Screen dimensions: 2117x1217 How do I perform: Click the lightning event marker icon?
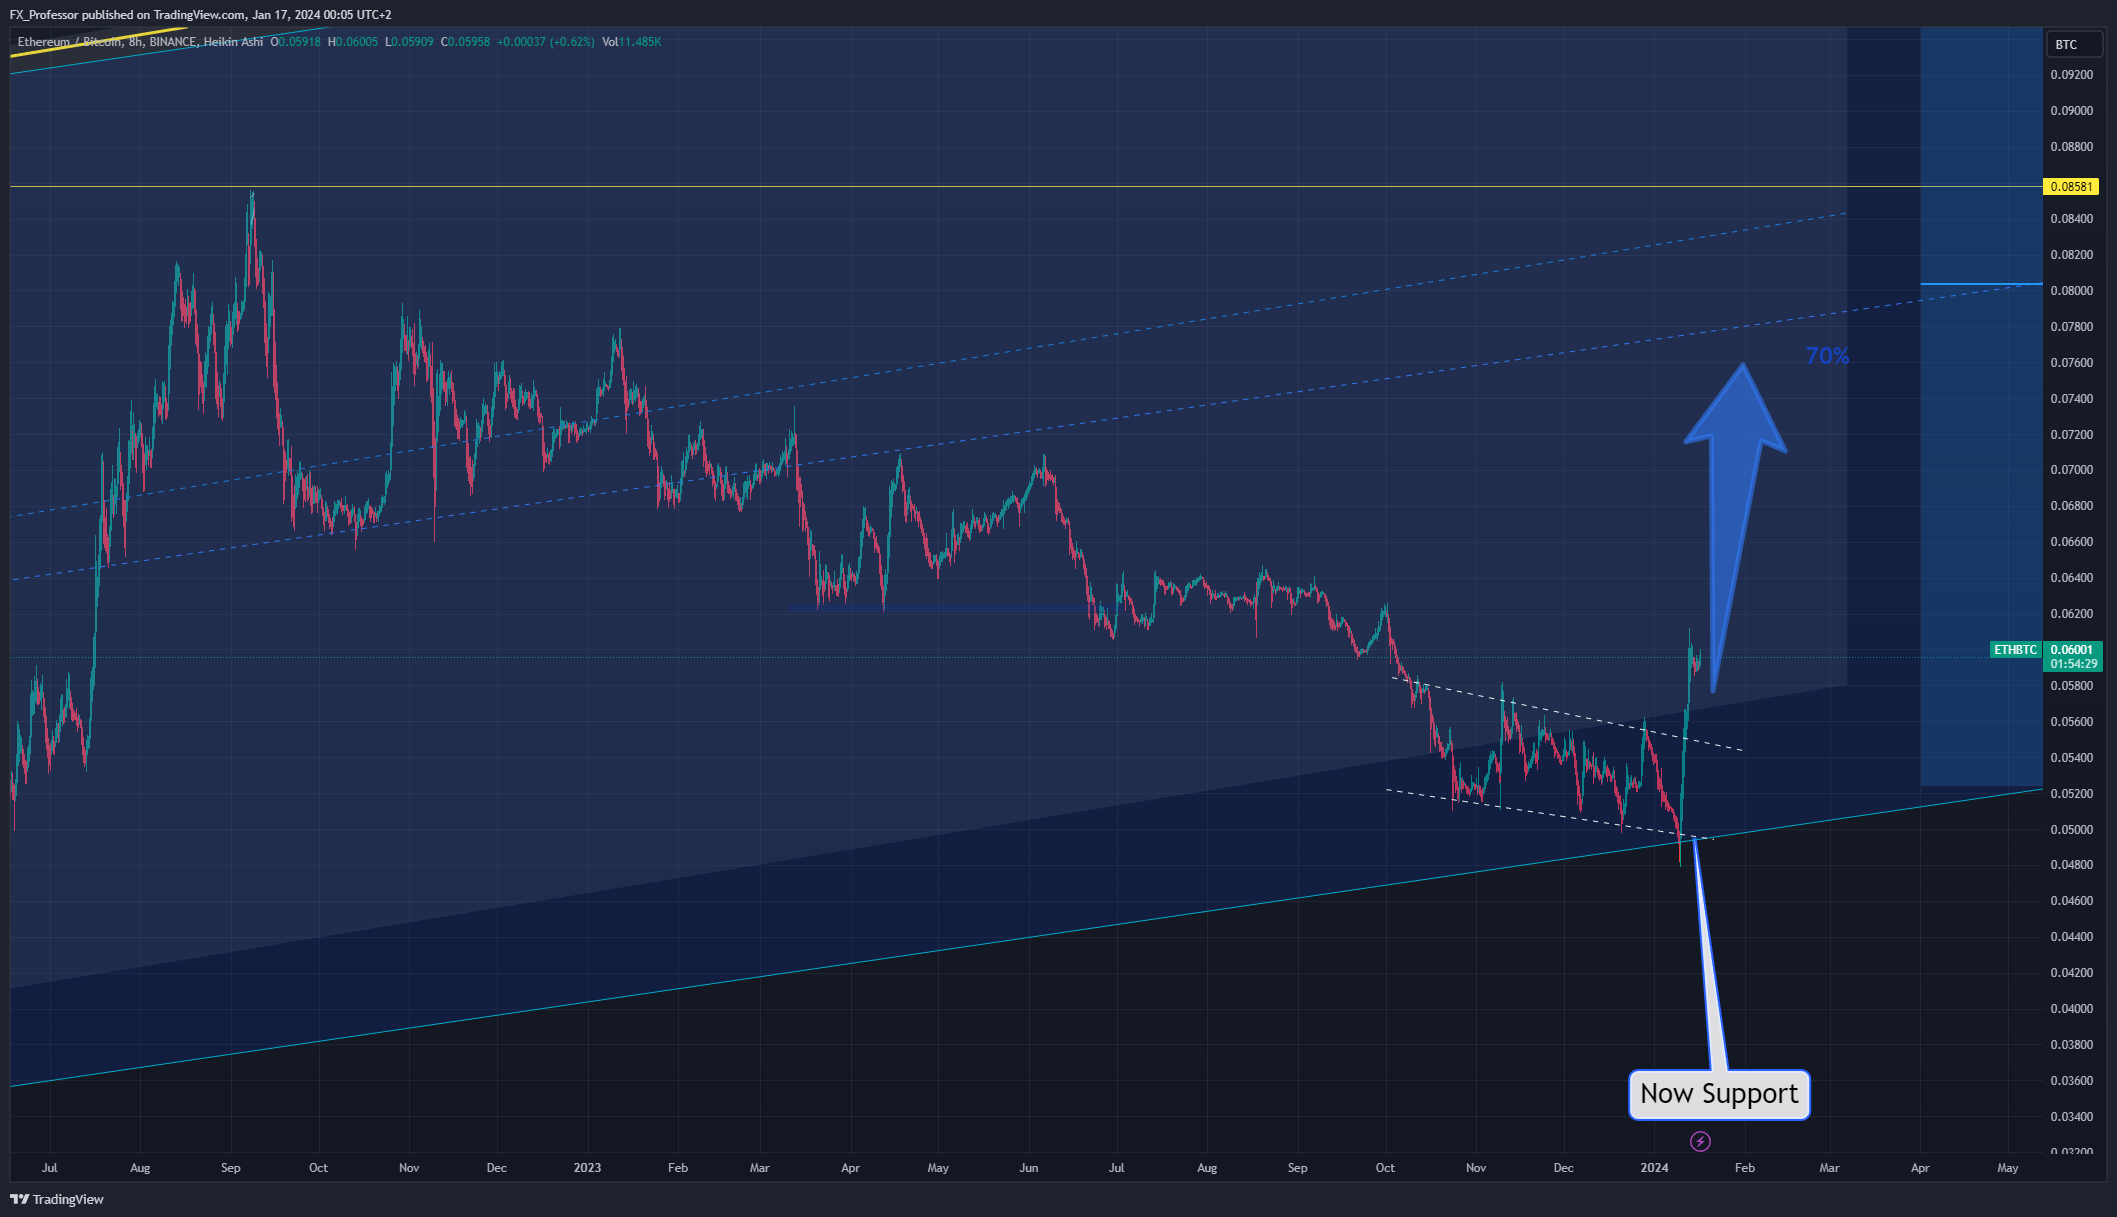tap(1700, 1141)
